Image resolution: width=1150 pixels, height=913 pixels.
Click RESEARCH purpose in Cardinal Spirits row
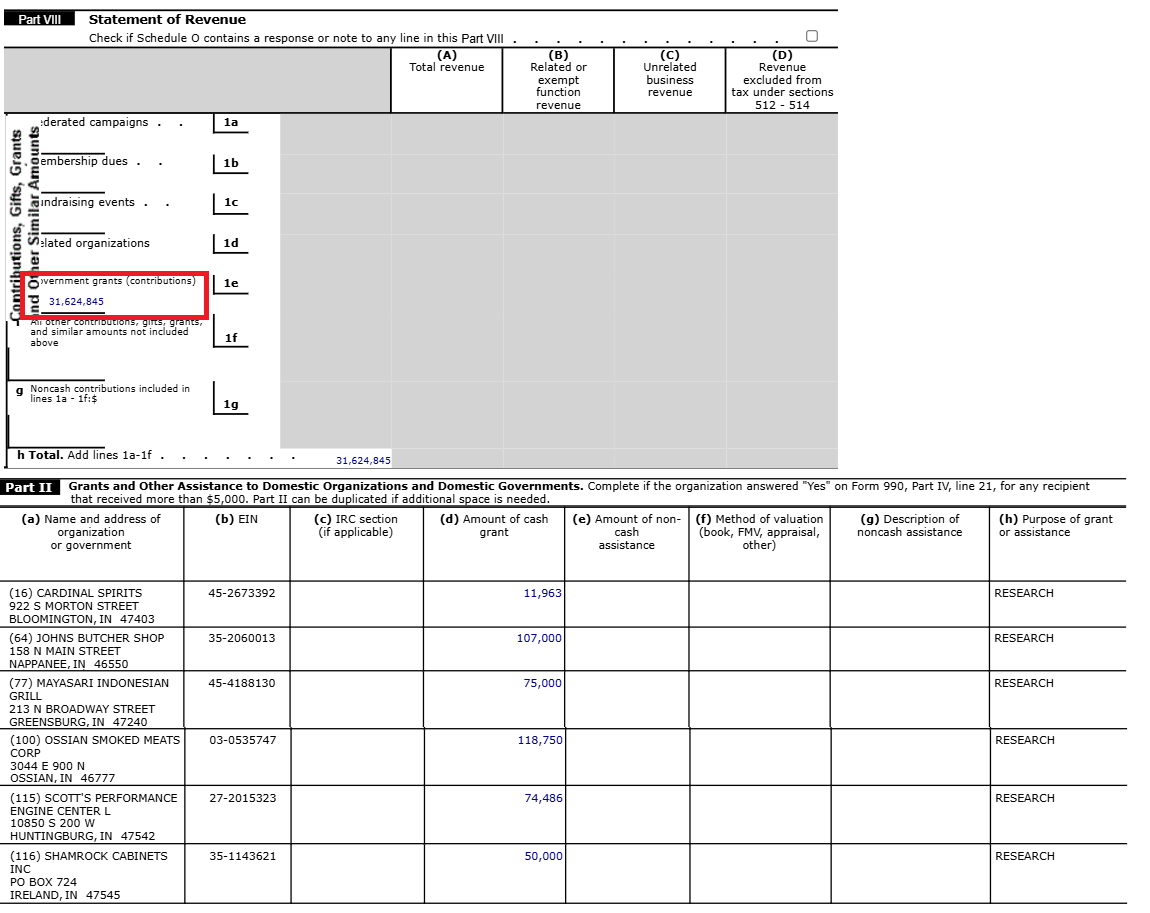click(x=1024, y=593)
